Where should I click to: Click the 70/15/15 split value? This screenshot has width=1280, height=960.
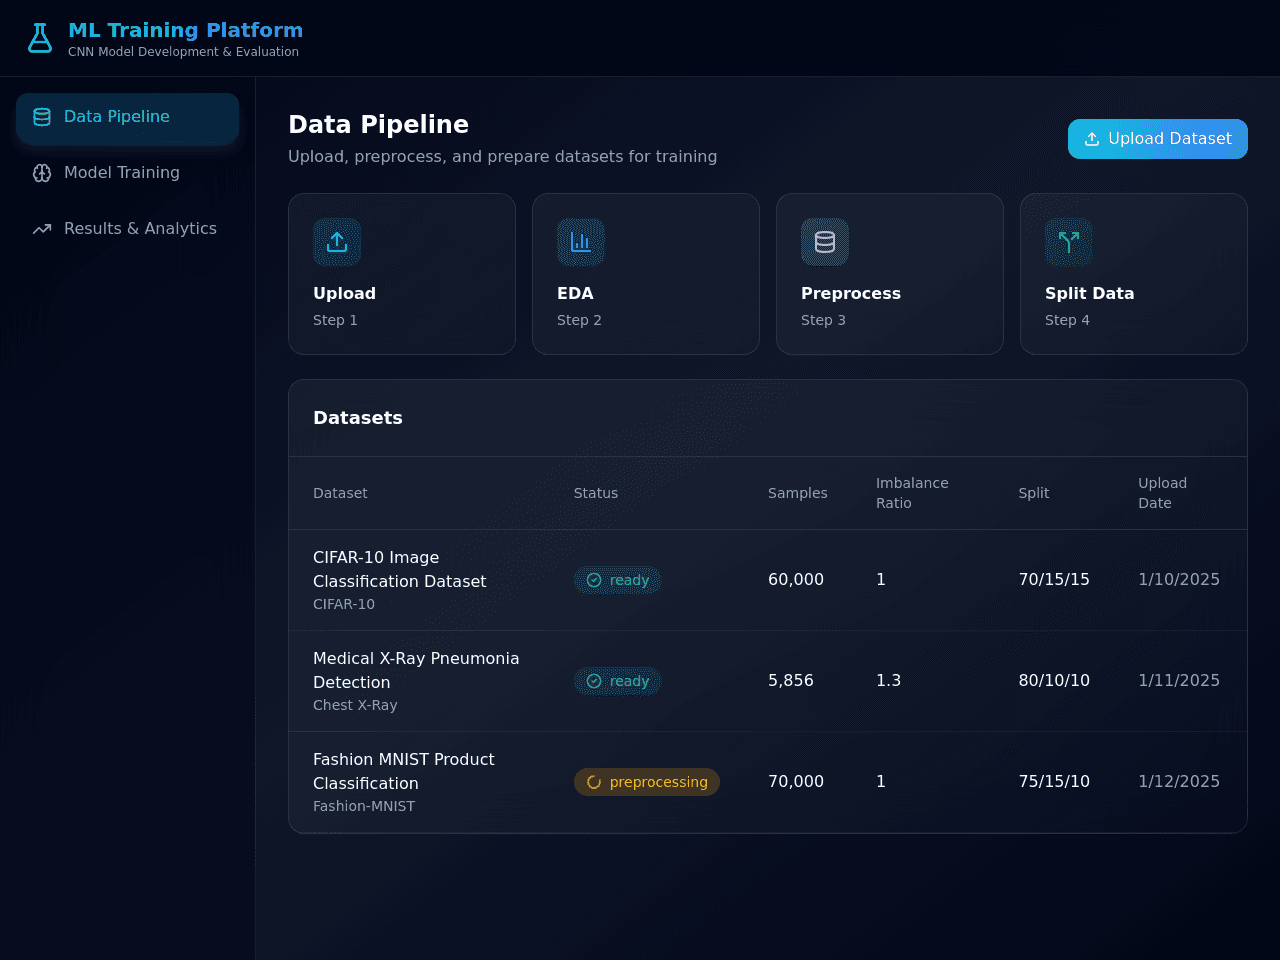pos(1054,580)
